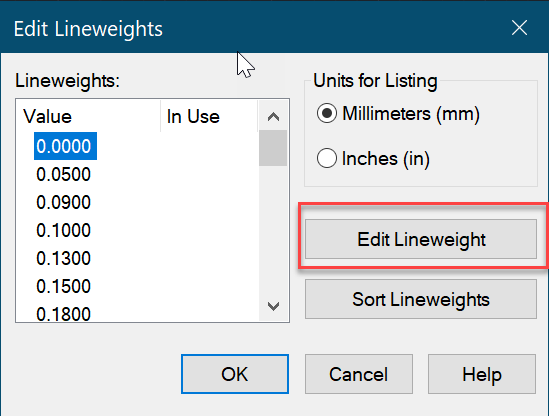This screenshot has width=549, height=416.
Task: Select the 0.1000 lineweight value
Action: [63, 230]
